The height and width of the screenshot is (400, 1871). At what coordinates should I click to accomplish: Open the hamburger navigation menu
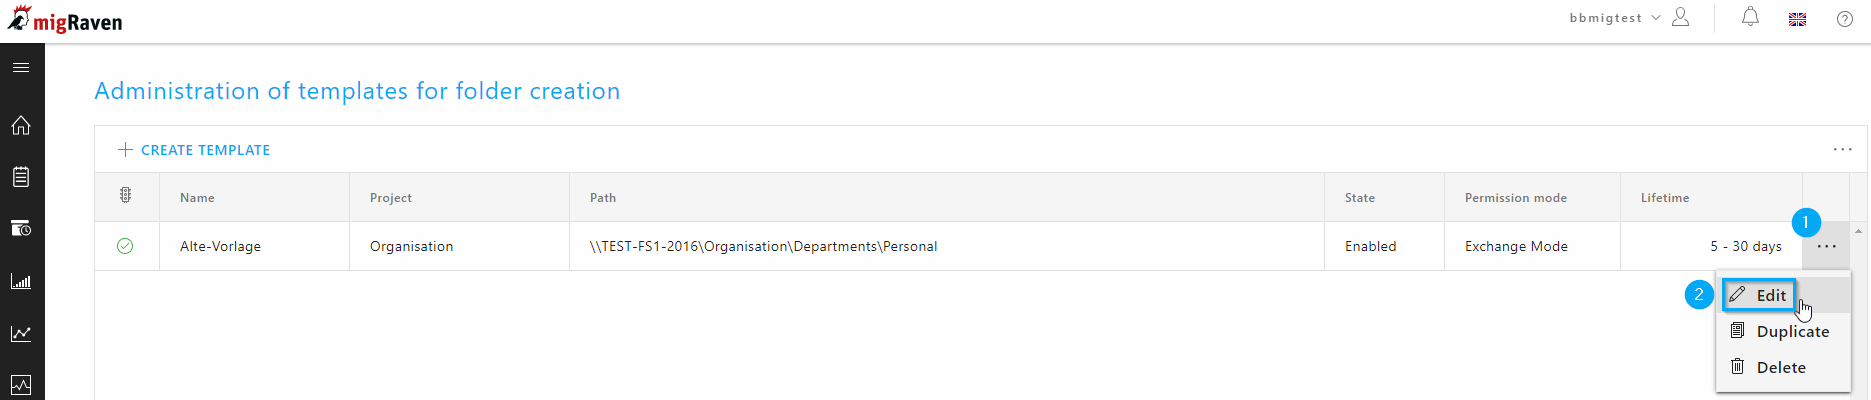click(21, 67)
